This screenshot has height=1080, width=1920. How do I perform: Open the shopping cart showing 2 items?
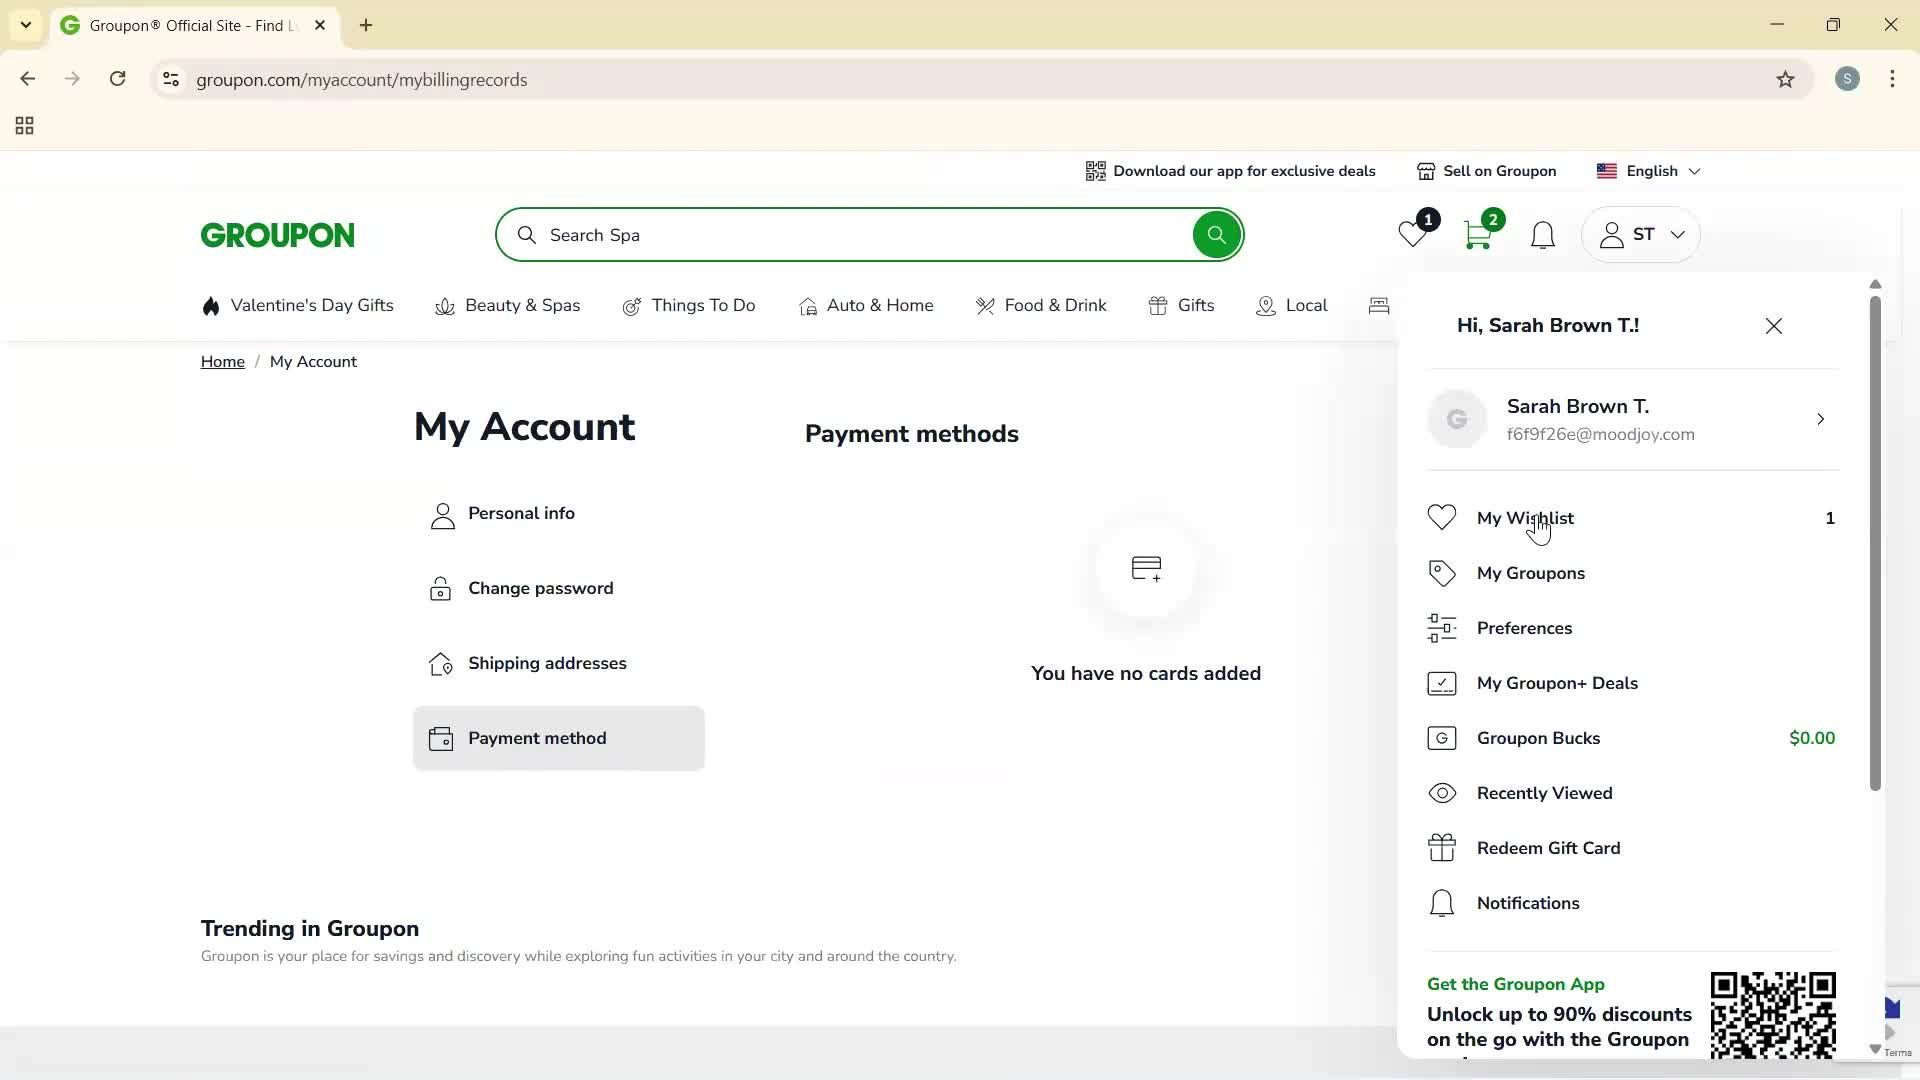[1477, 234]
